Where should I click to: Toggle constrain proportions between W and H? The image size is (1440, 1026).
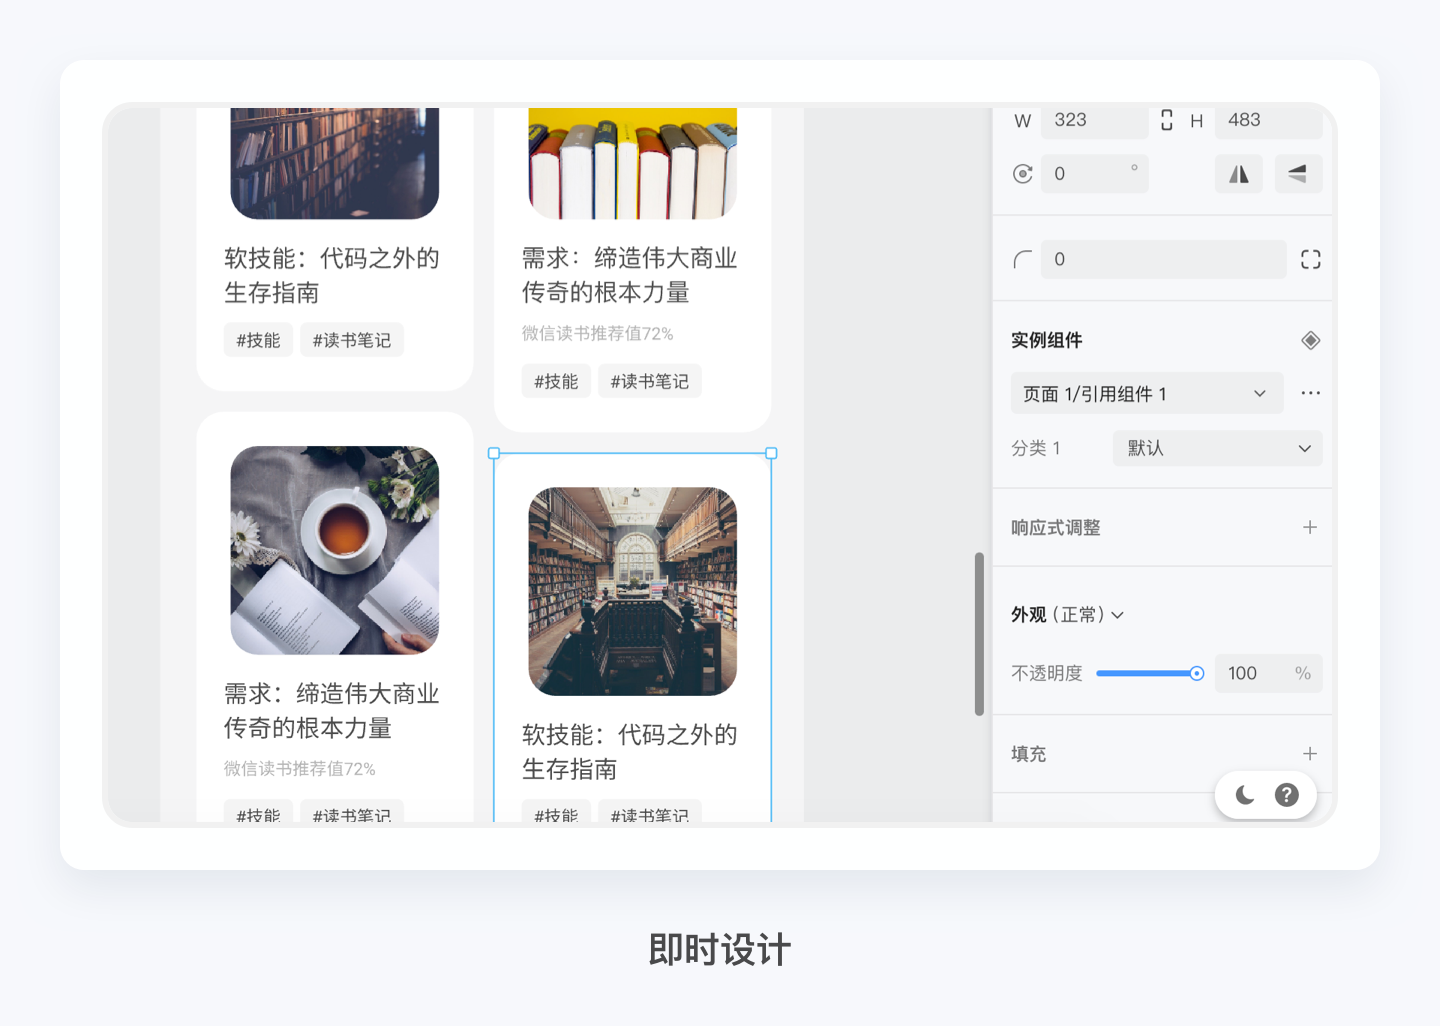[1167, 119]
